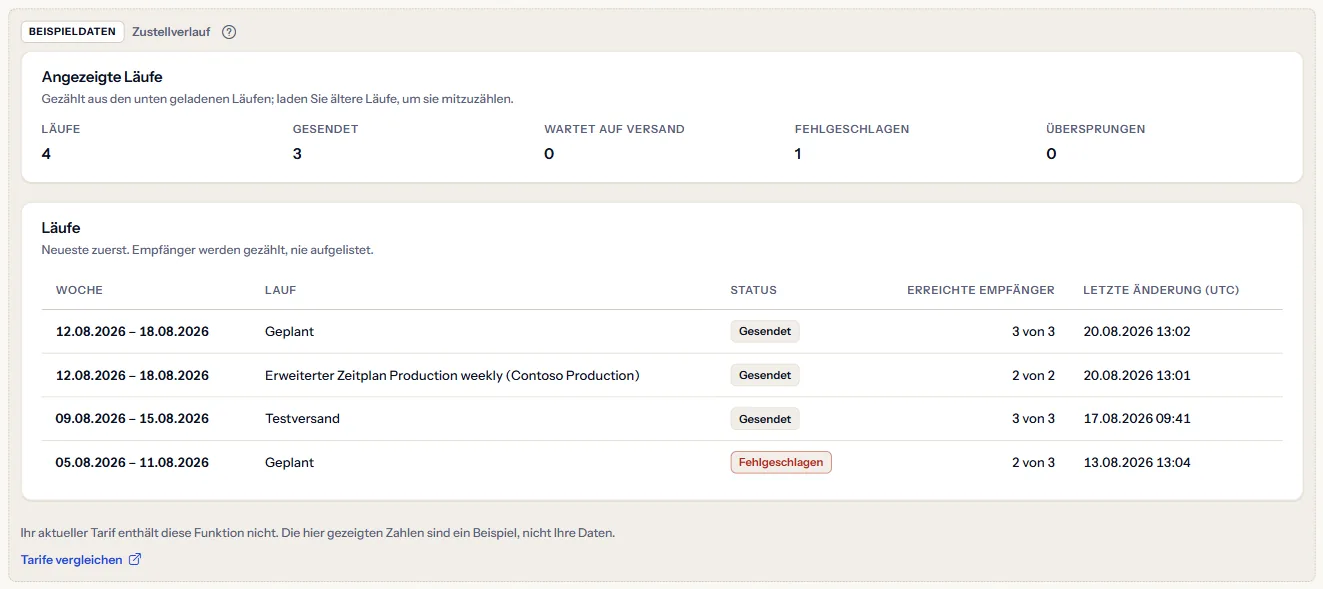Click the ÜBERSPRUNGEN summary label

pos(1095,129)
